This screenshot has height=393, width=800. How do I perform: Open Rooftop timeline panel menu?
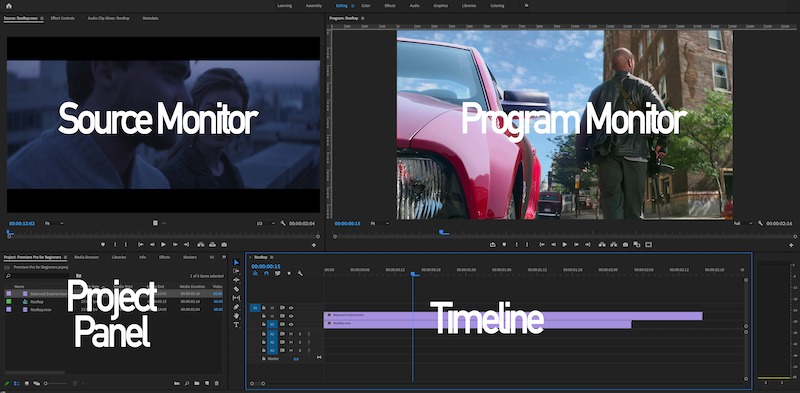[x=272, y=257]
